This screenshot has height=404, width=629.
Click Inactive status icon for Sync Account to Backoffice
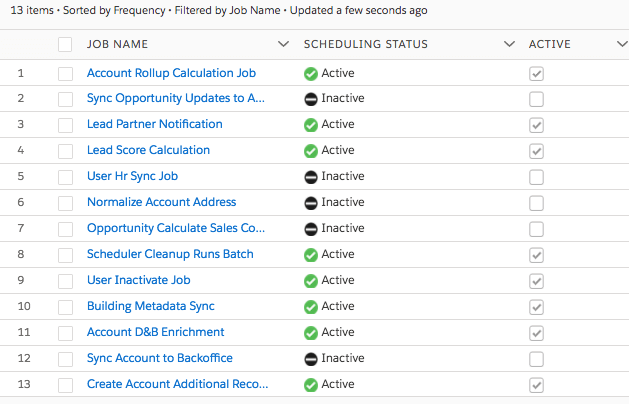point(311,359)
